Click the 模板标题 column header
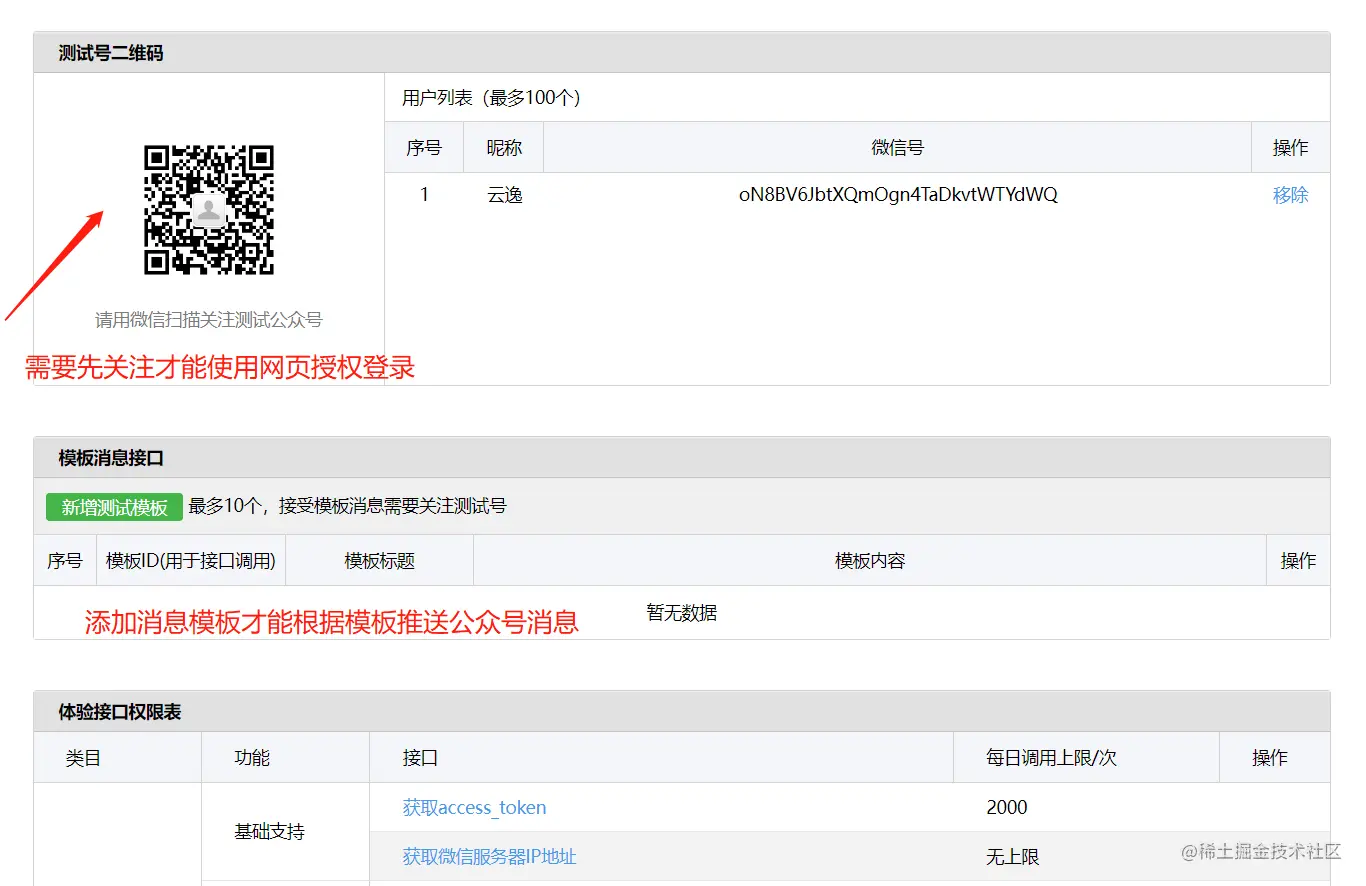Screen dimensions: 1366x886 (379, 561)
